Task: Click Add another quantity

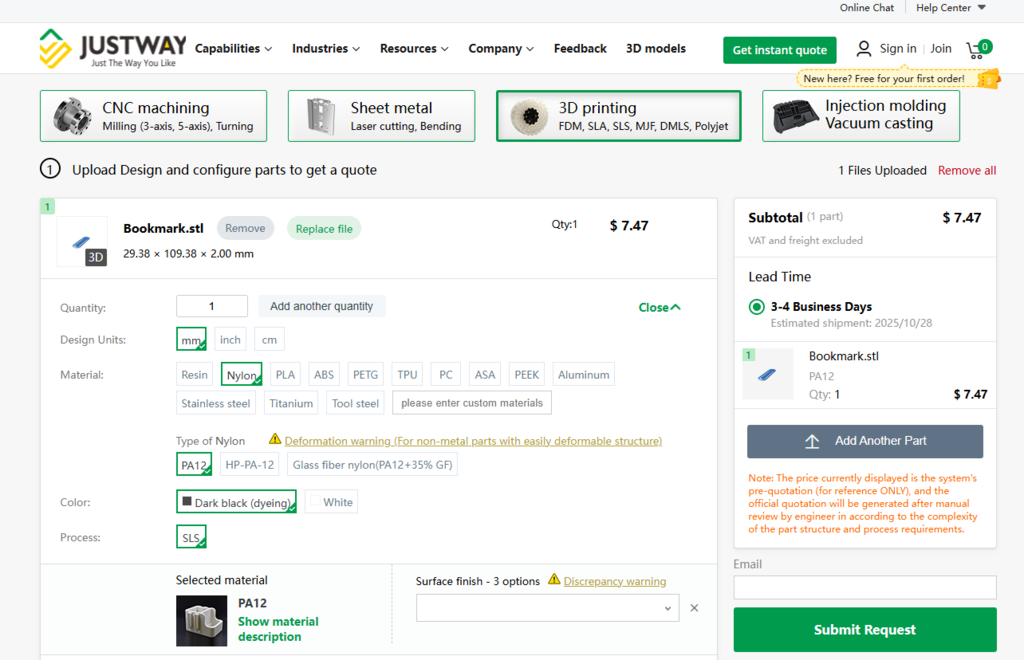Action: point(321,306)
